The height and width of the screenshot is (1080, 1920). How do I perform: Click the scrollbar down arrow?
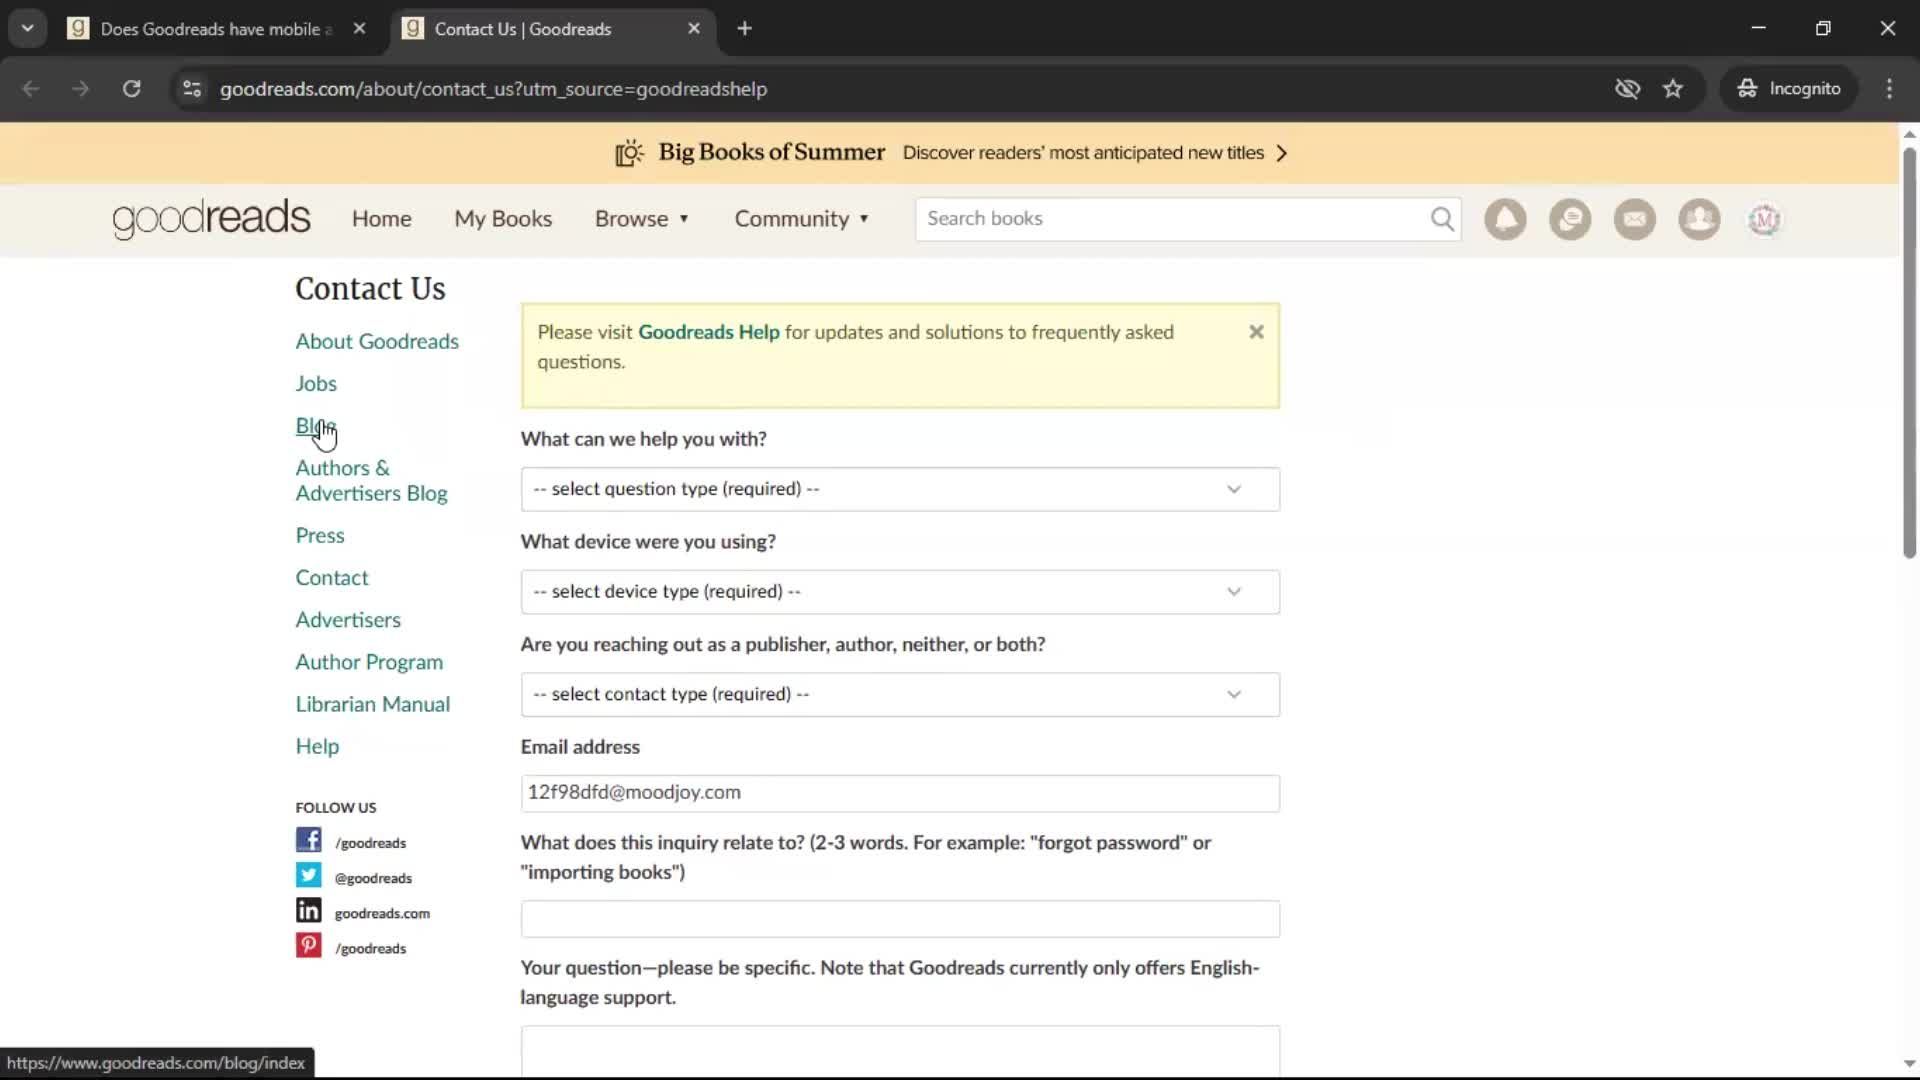[1909, 1064]
